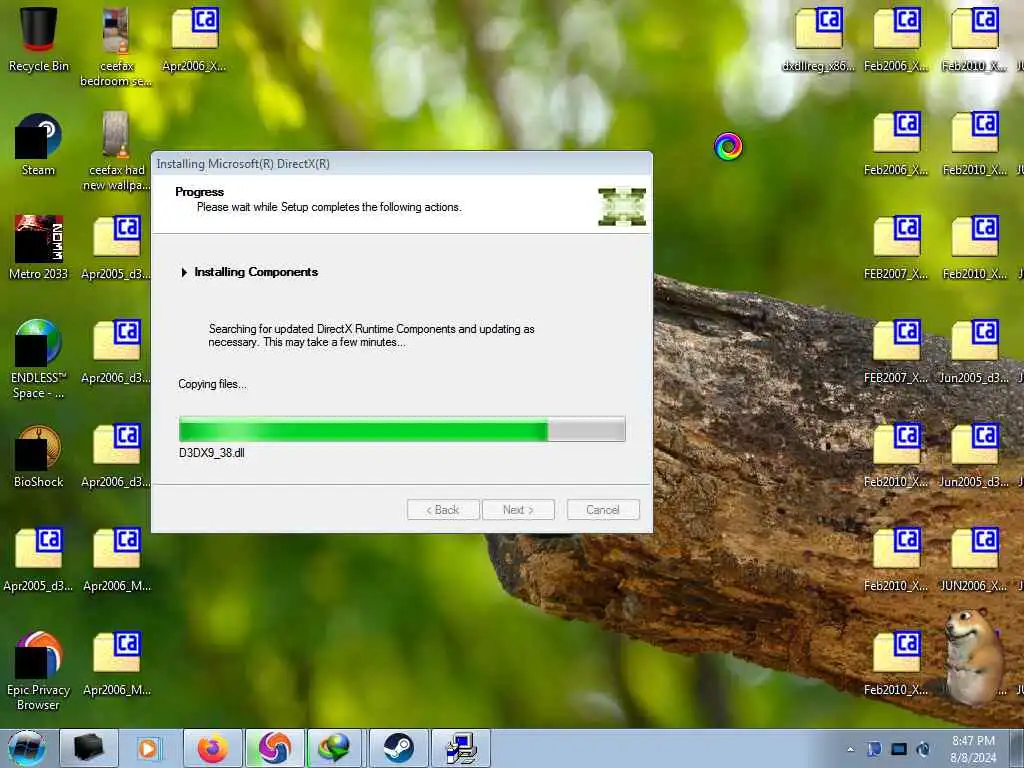1024x768 pixels.
Task: Open the Action Center flag tray icon
Action: point(874,749)
